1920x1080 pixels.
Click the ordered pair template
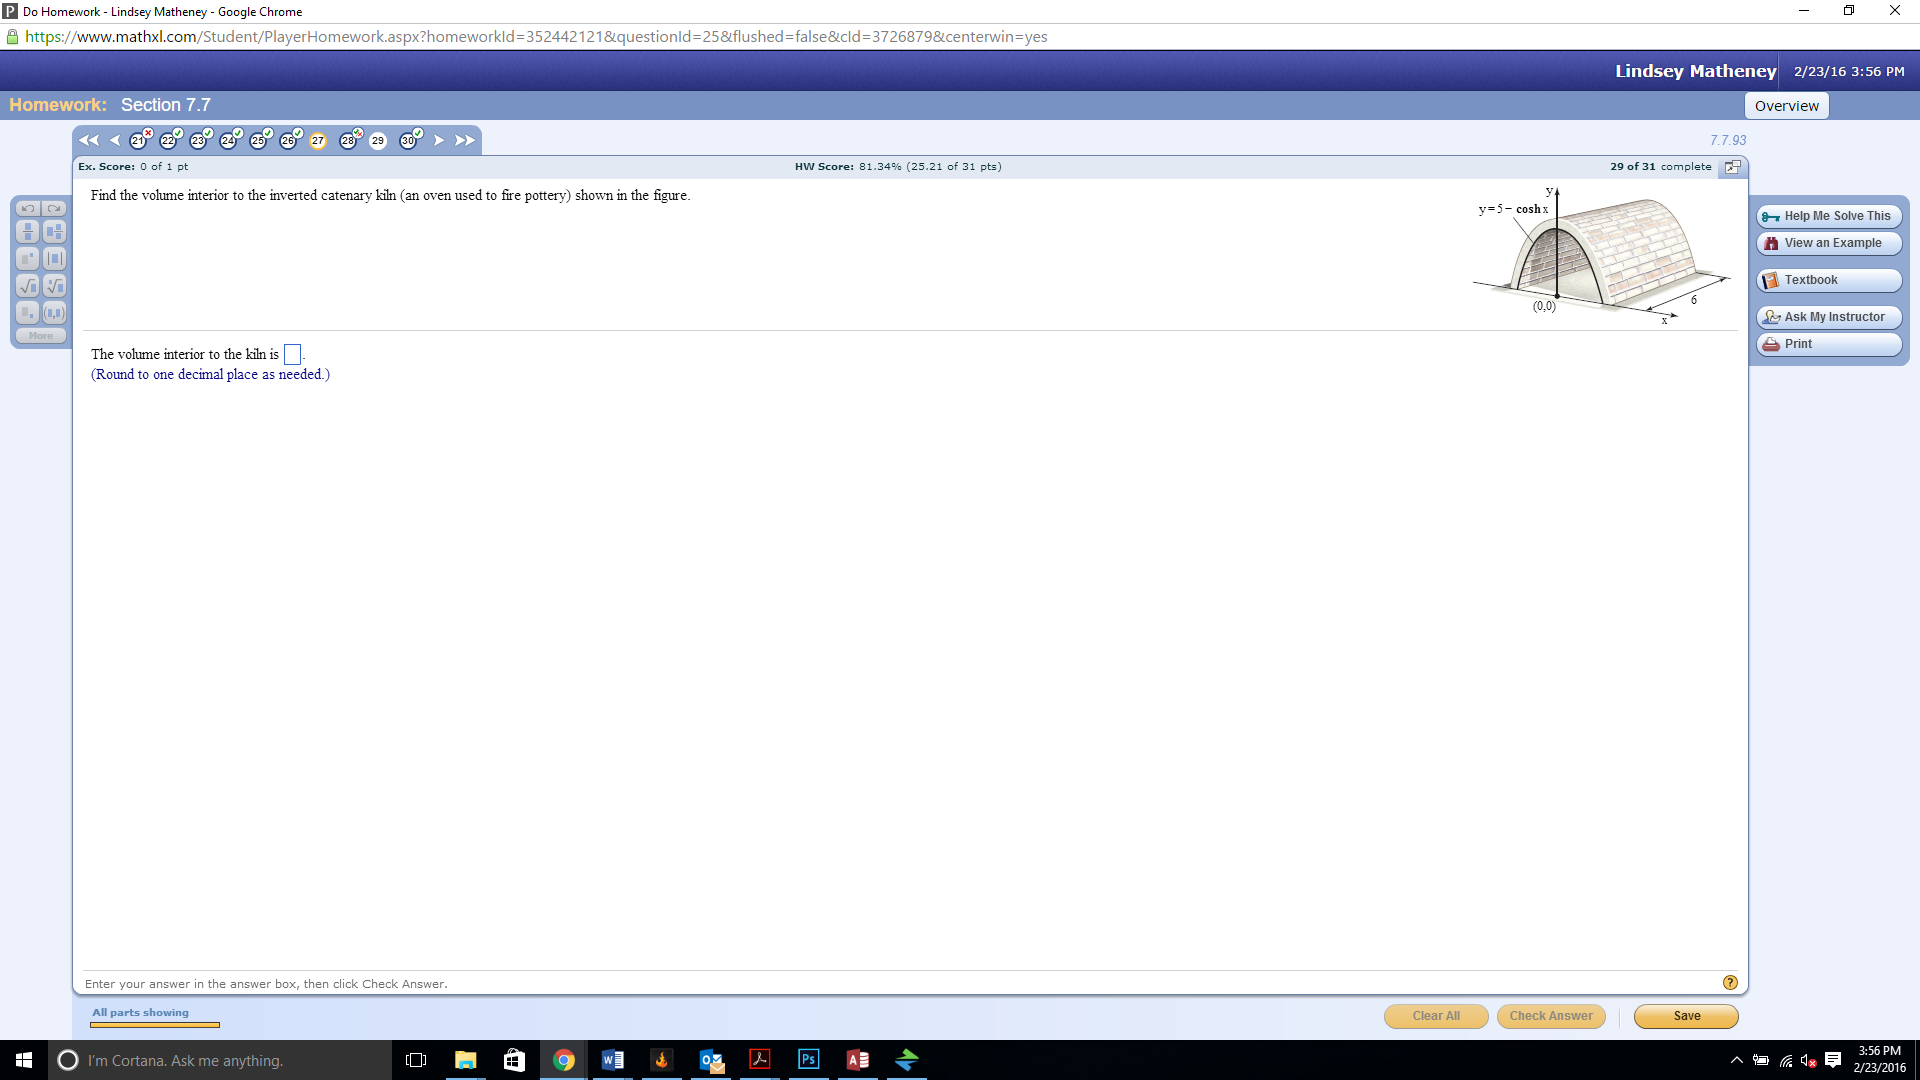point(54,313)
